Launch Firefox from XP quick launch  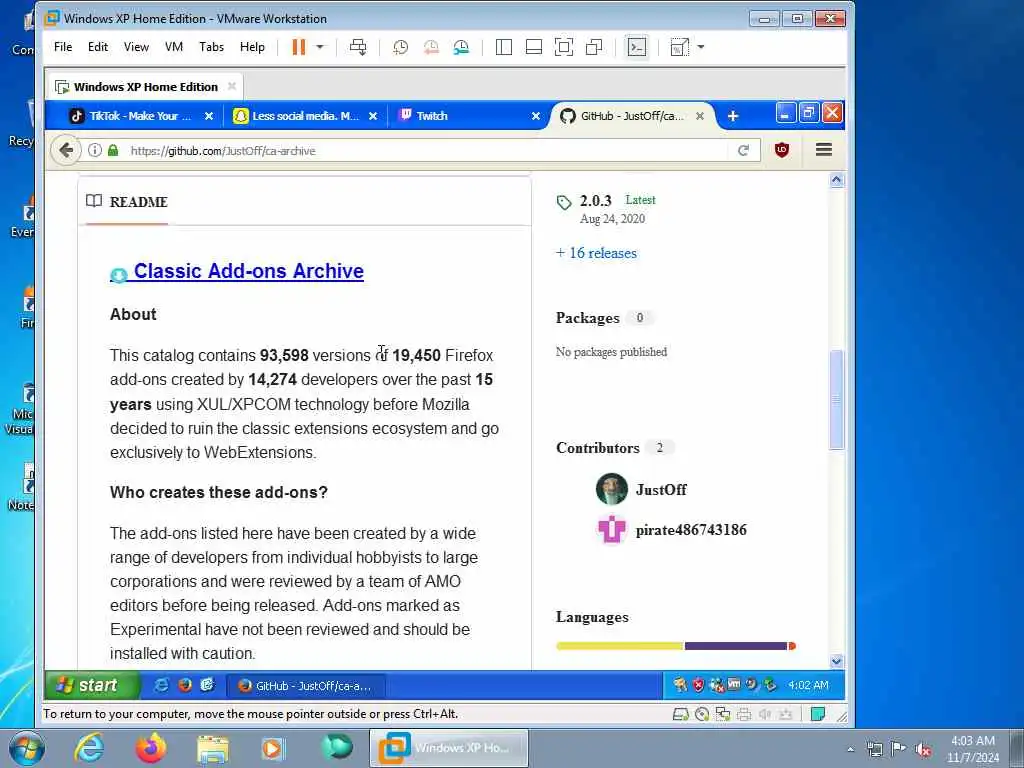click(185, 685)
